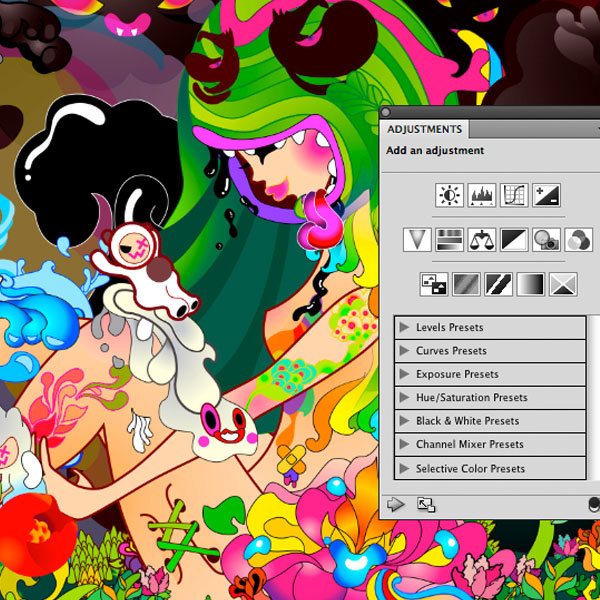Expand Selective Color Presets list

click(x=404, y=468)
